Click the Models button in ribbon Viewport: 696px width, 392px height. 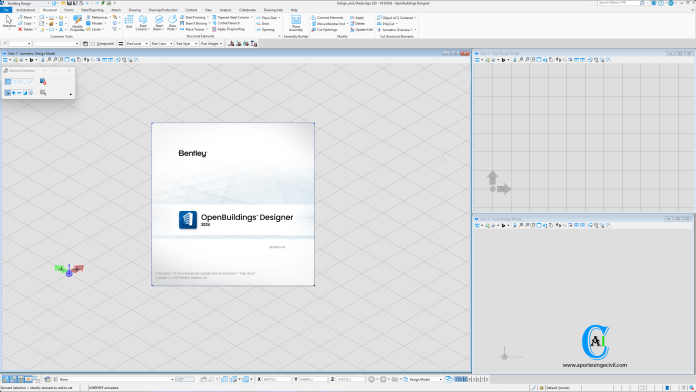[95, 23]
